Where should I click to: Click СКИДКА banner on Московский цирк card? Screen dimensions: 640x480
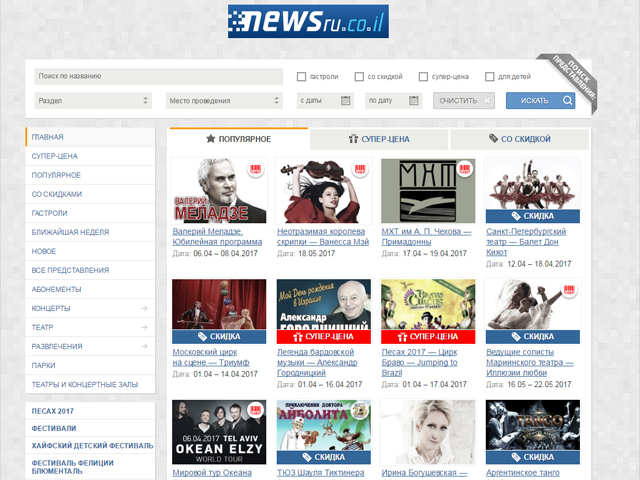(x=219, y=337)
